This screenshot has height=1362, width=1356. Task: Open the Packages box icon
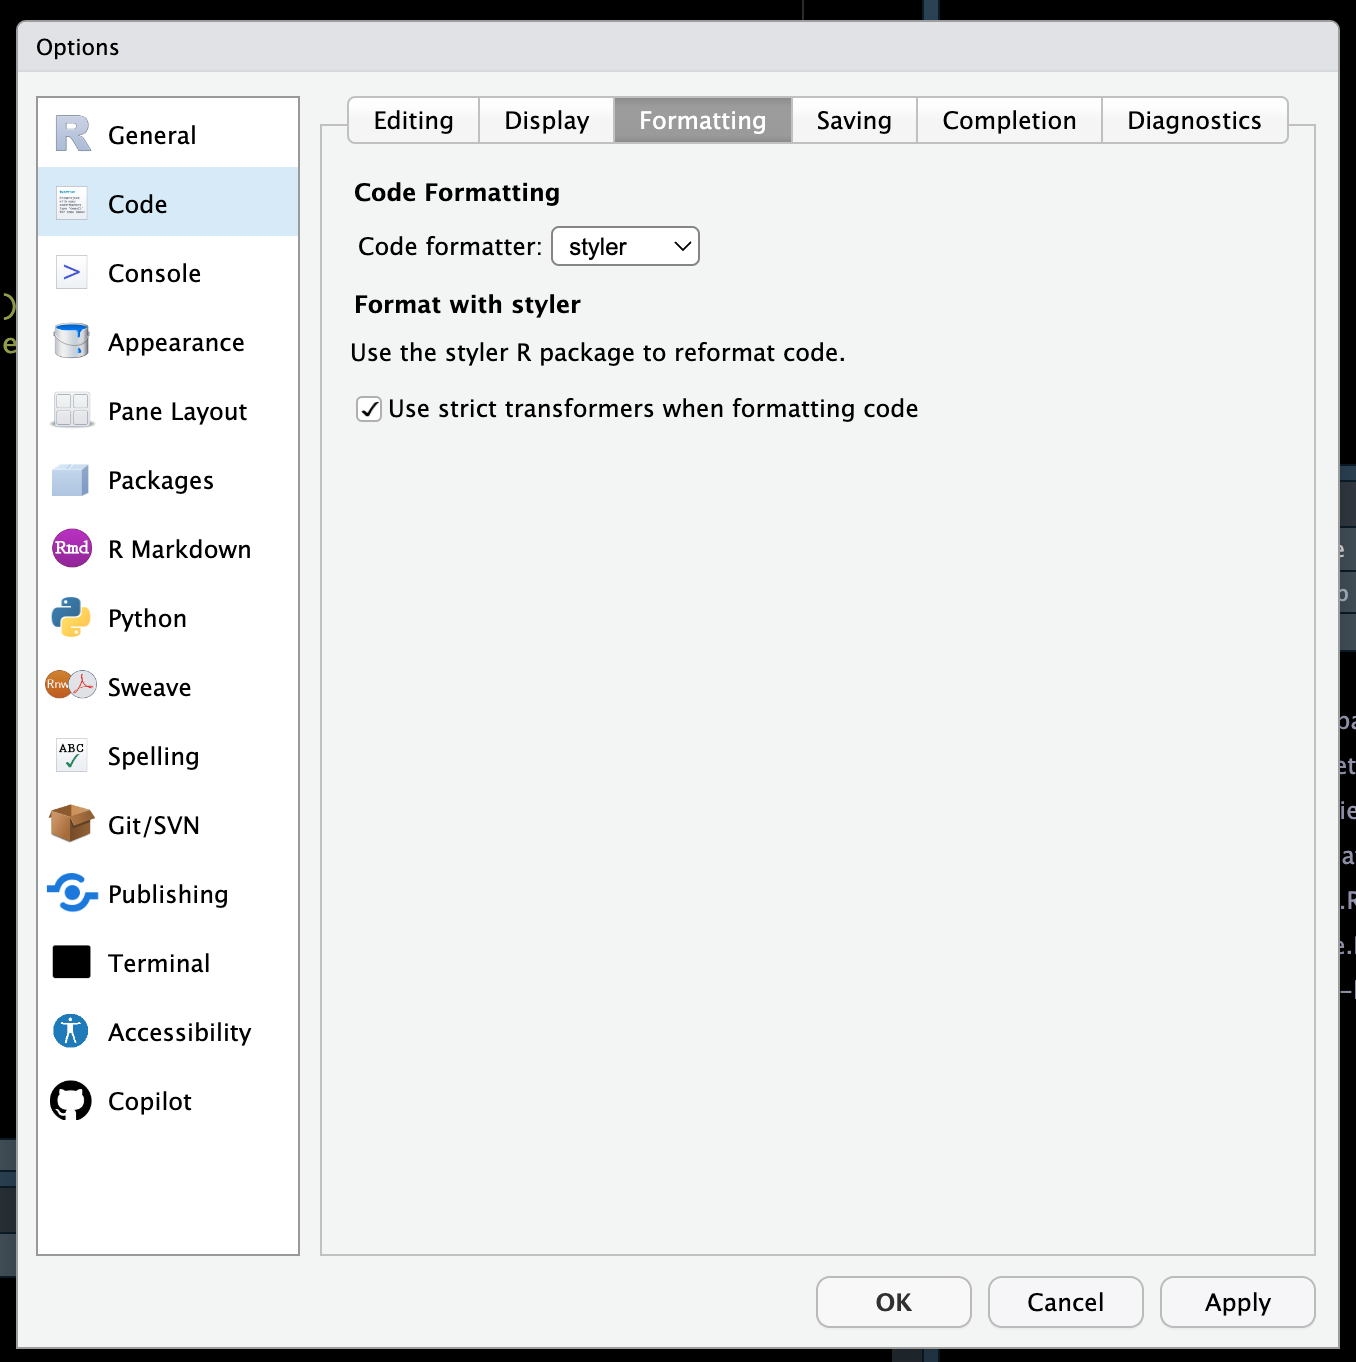click(72, 480)
